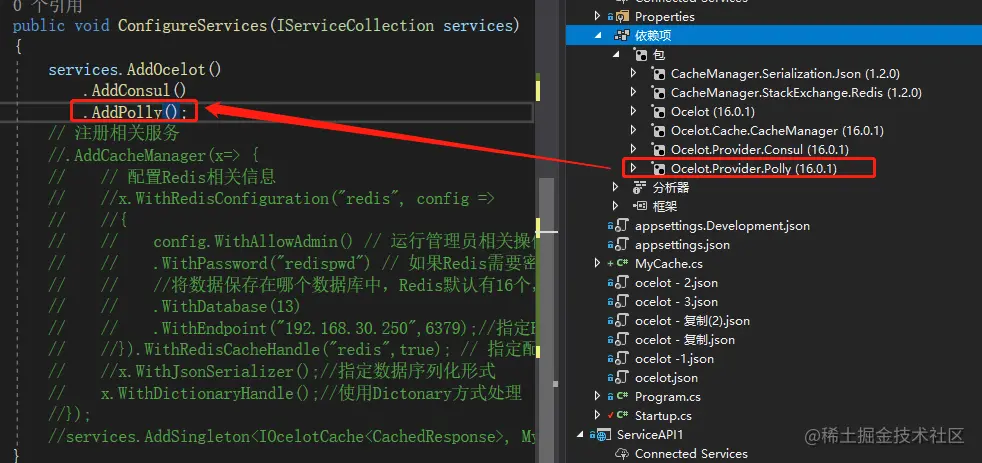This screenshot has height=463, width=982.
Task: Expand CacheManager.Serialization.Json package
Action: (x=633, y=73)
